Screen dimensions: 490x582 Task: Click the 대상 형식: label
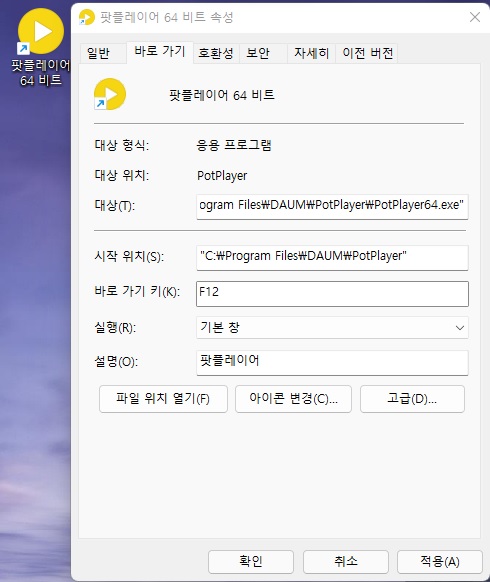[x=122, y=145]
